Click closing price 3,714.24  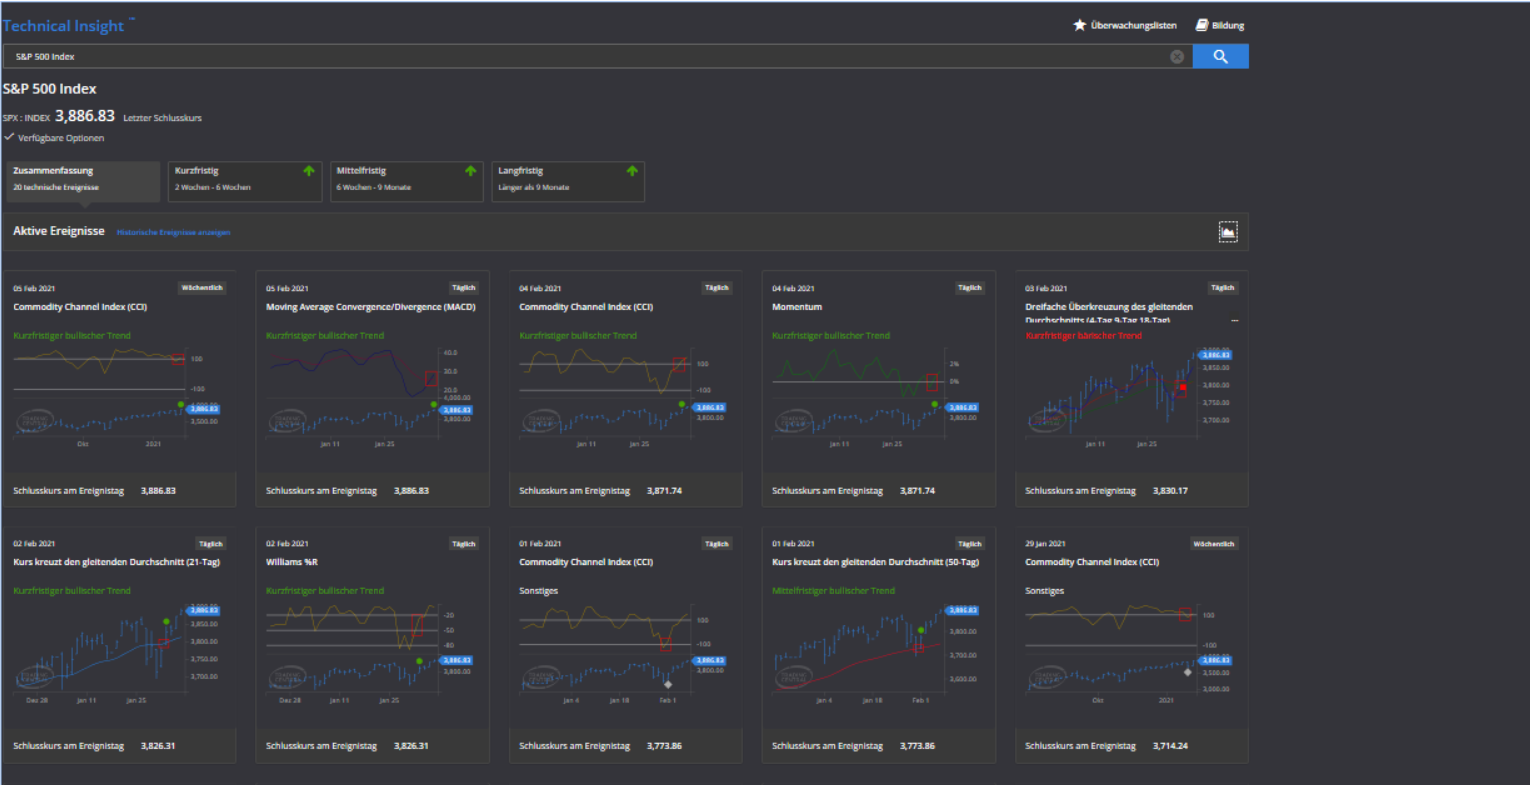coord(1170,746)
